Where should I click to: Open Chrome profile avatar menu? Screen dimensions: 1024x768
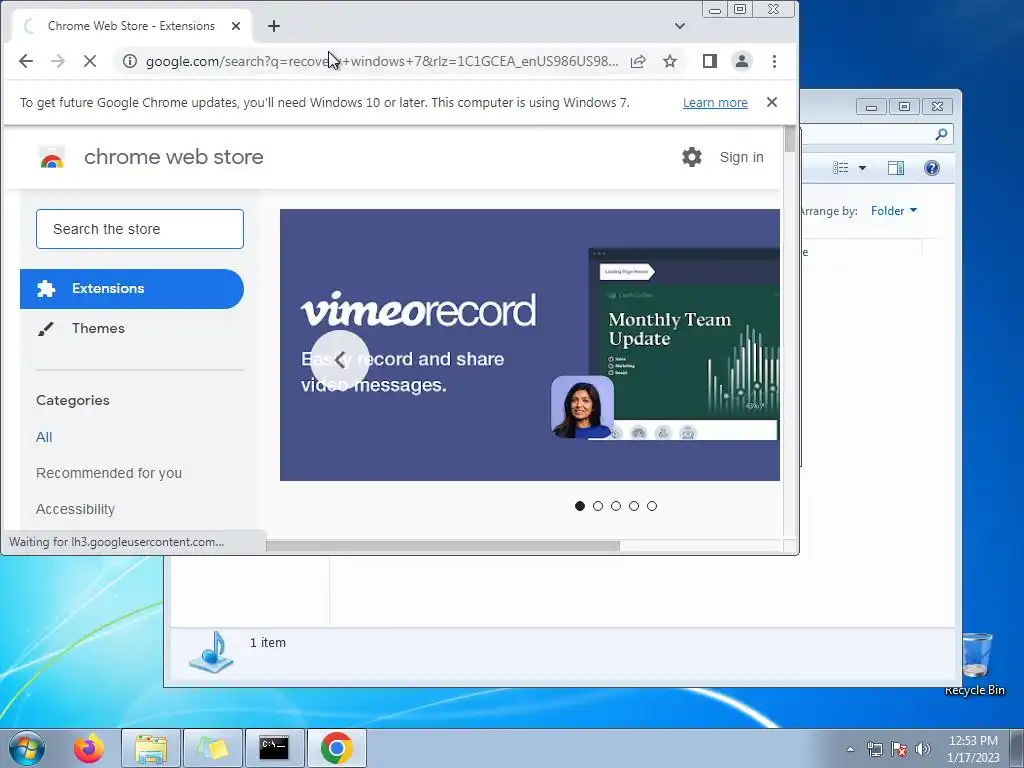coord(742,61)
